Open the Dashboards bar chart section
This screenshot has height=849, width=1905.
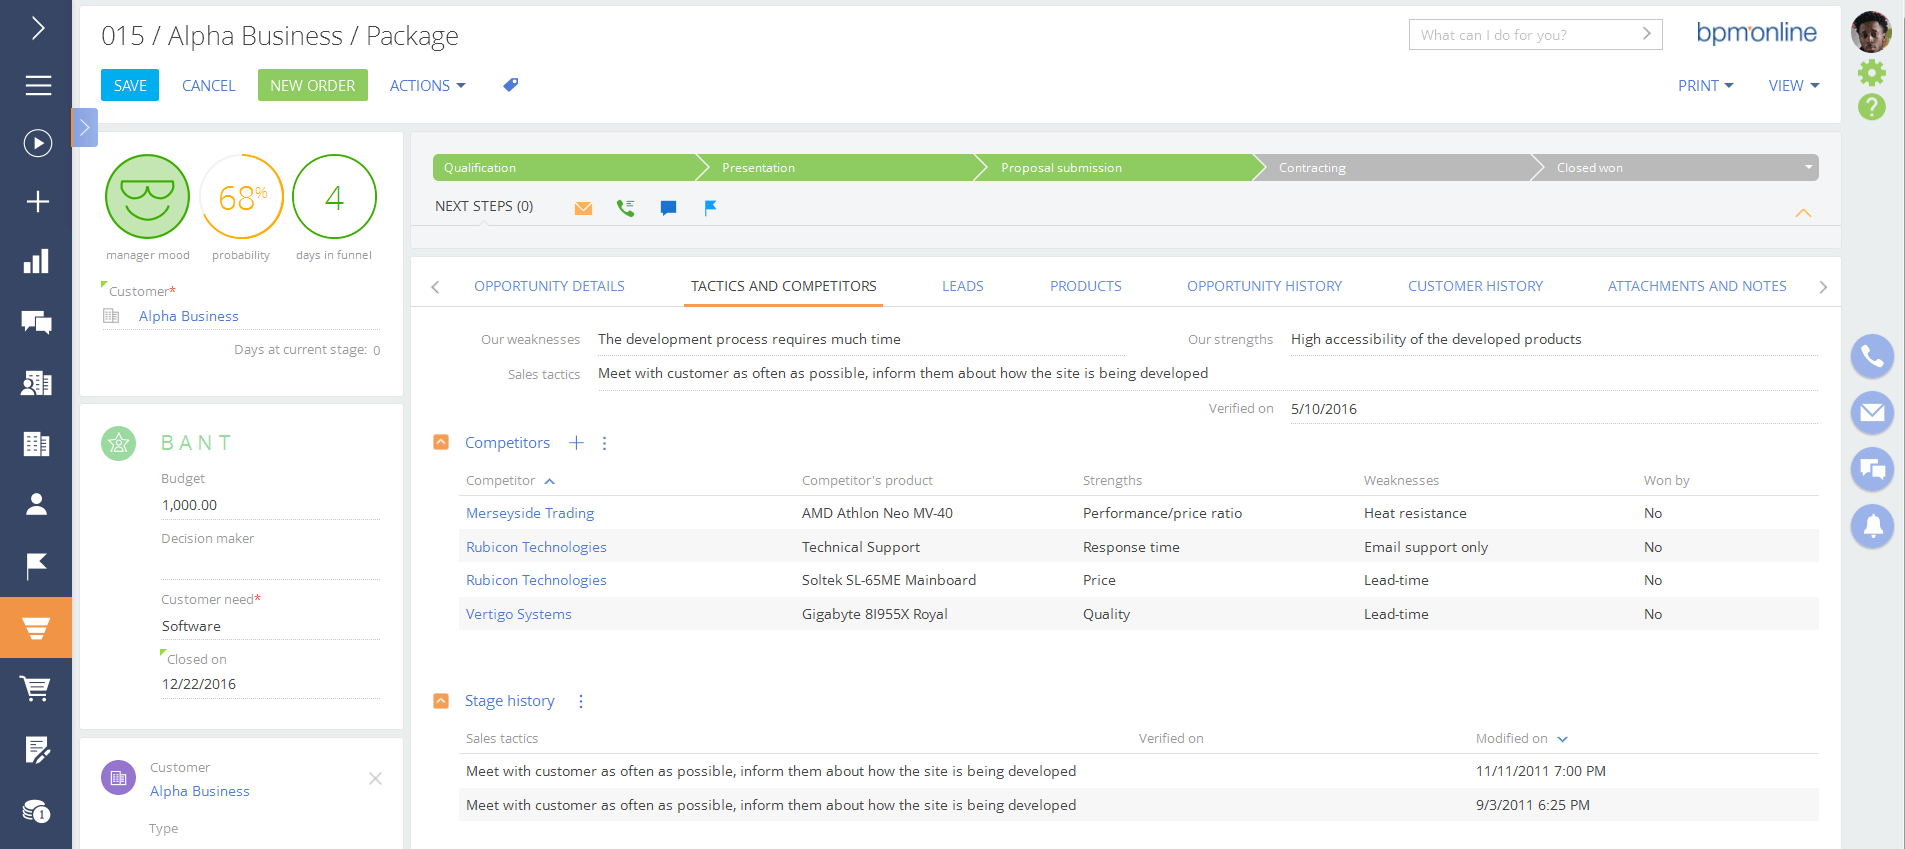coord(37,262)
